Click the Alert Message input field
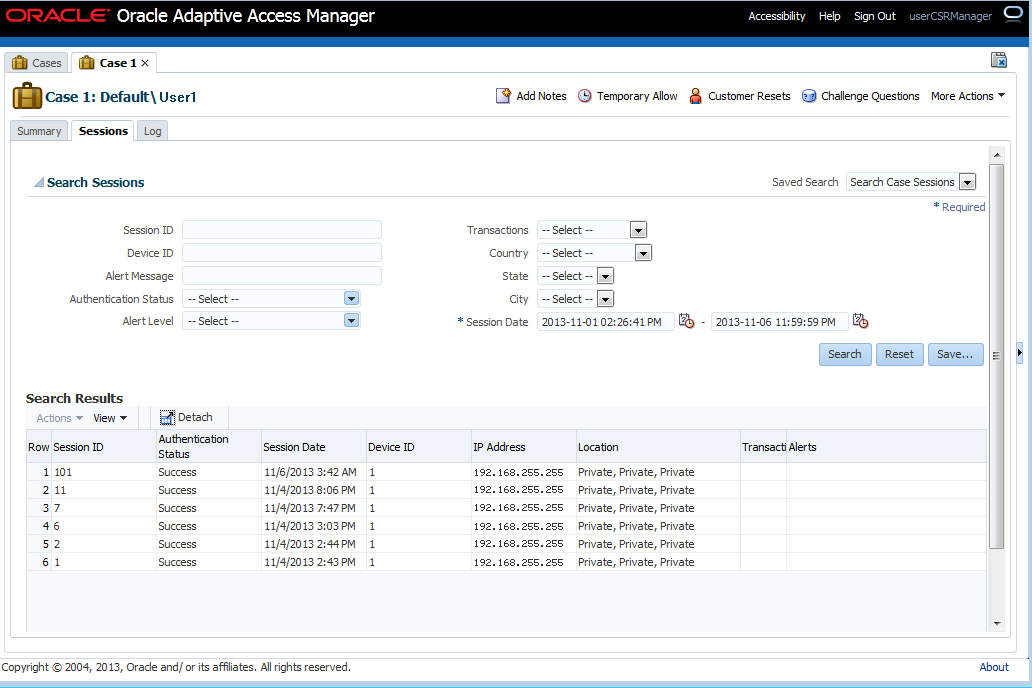 [282, 276]
